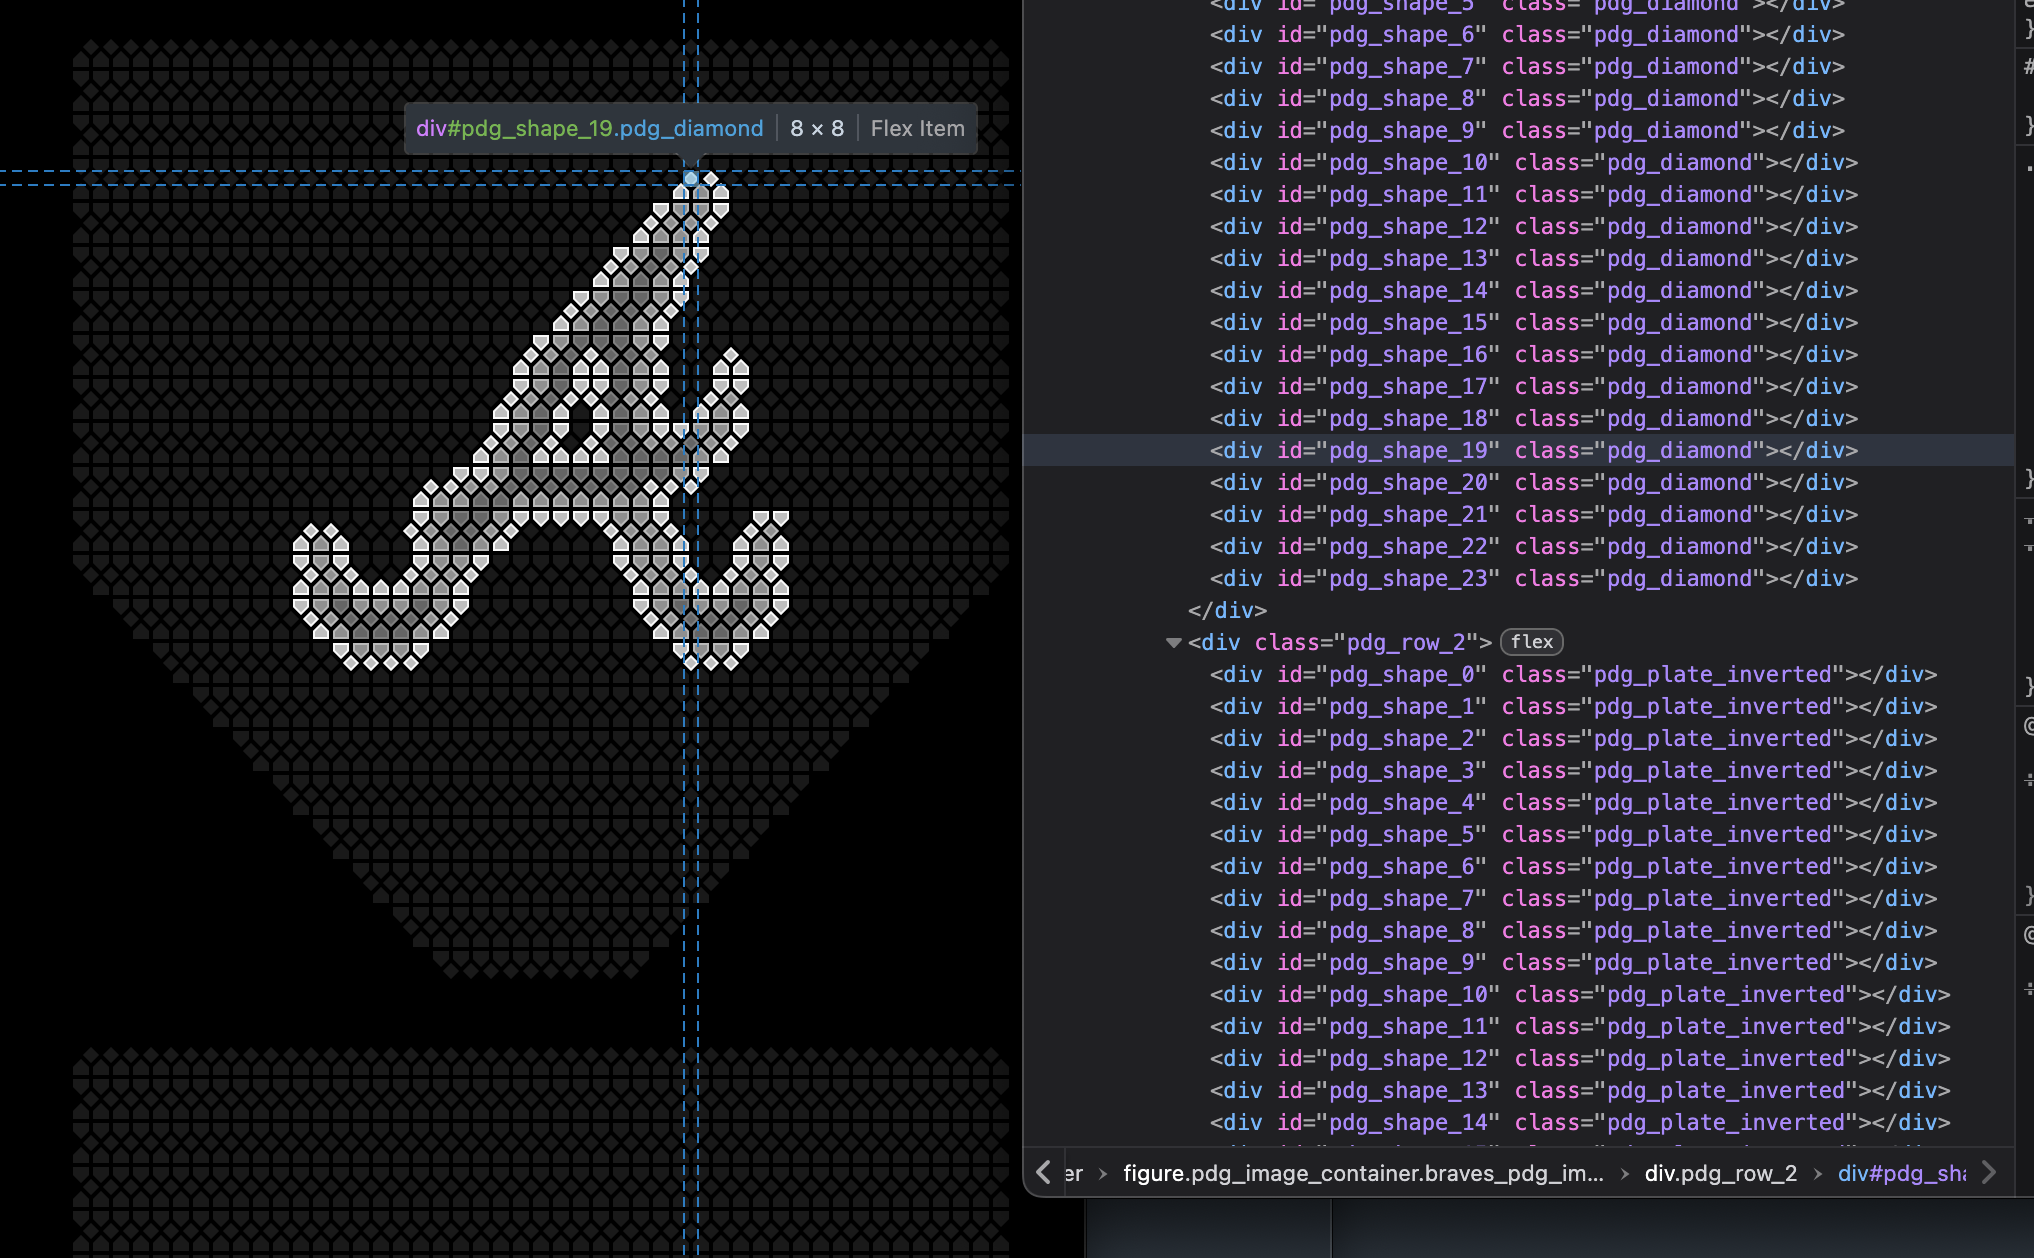Select pdg_shape_12 pdg_plate_inverted row
Image resolution: width=2034 pixels, height=1258 pixels.
coord(1519,1058)
